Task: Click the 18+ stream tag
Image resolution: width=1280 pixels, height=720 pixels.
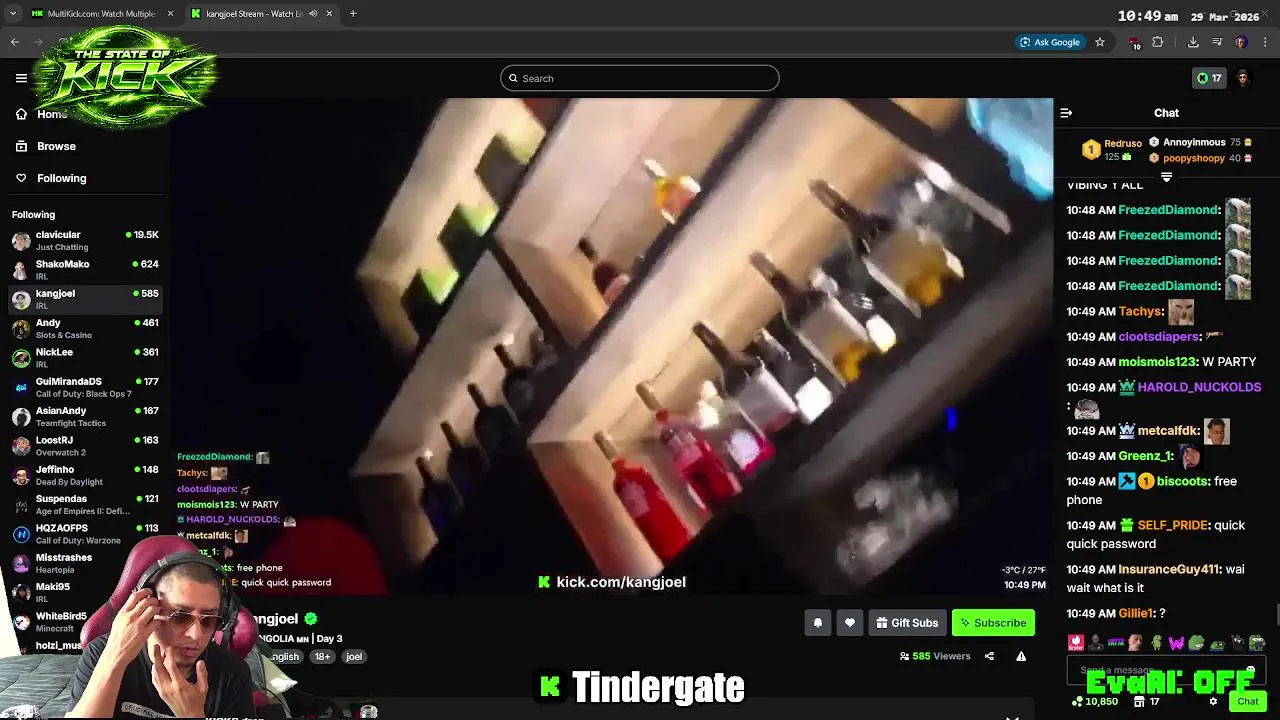Action: (322, 657)
